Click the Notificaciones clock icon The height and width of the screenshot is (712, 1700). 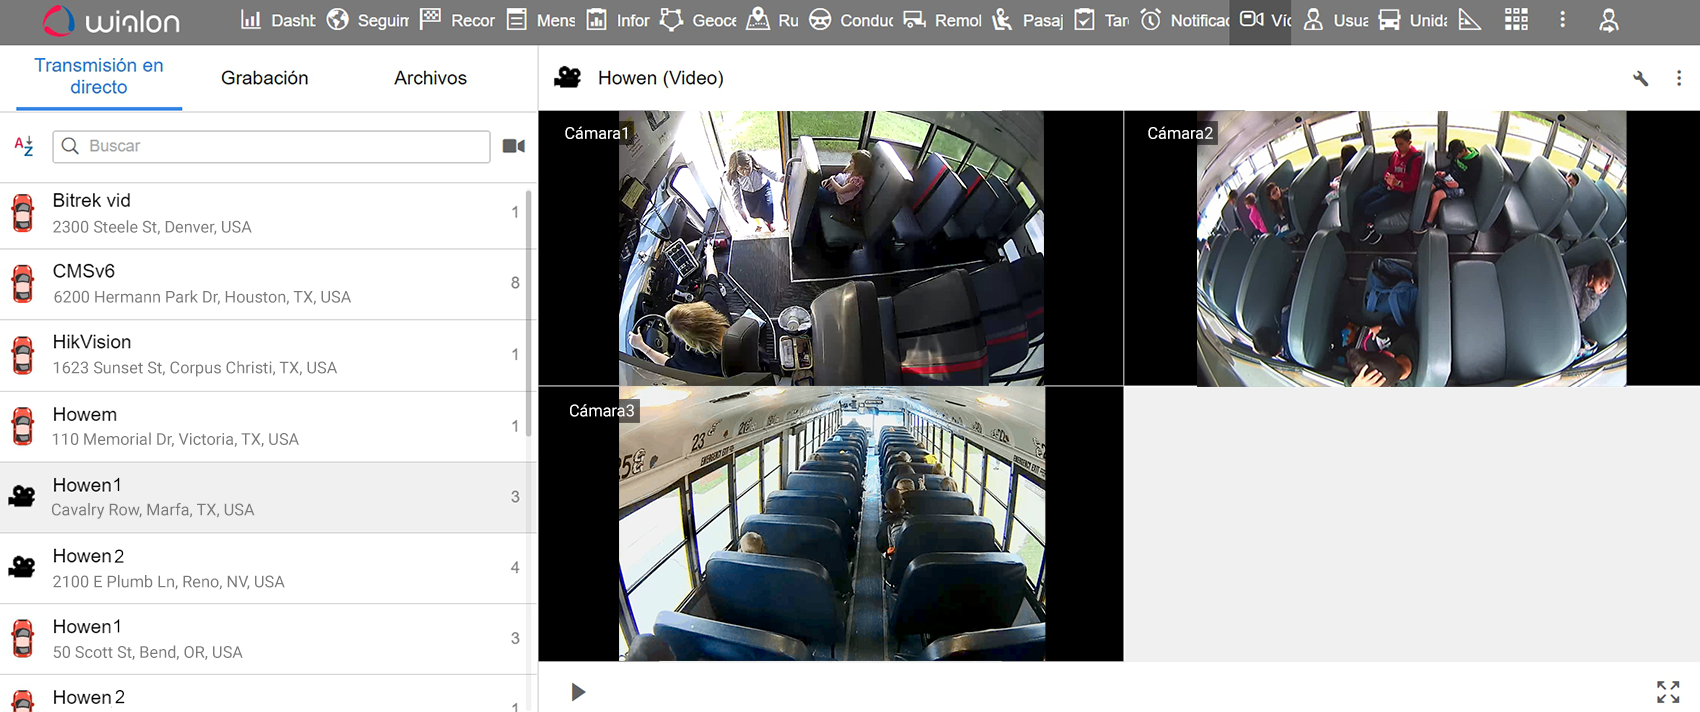pyautogui.click(x=1151, y=20)
